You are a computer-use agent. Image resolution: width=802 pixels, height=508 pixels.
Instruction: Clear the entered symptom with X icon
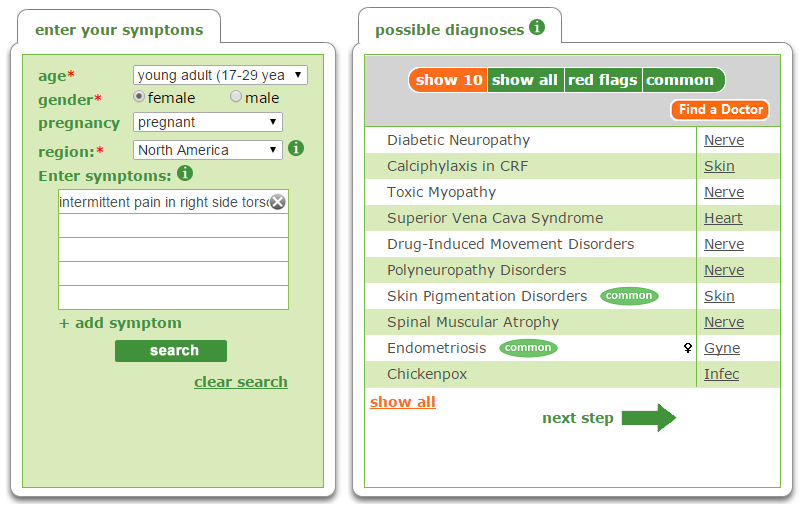278,202
